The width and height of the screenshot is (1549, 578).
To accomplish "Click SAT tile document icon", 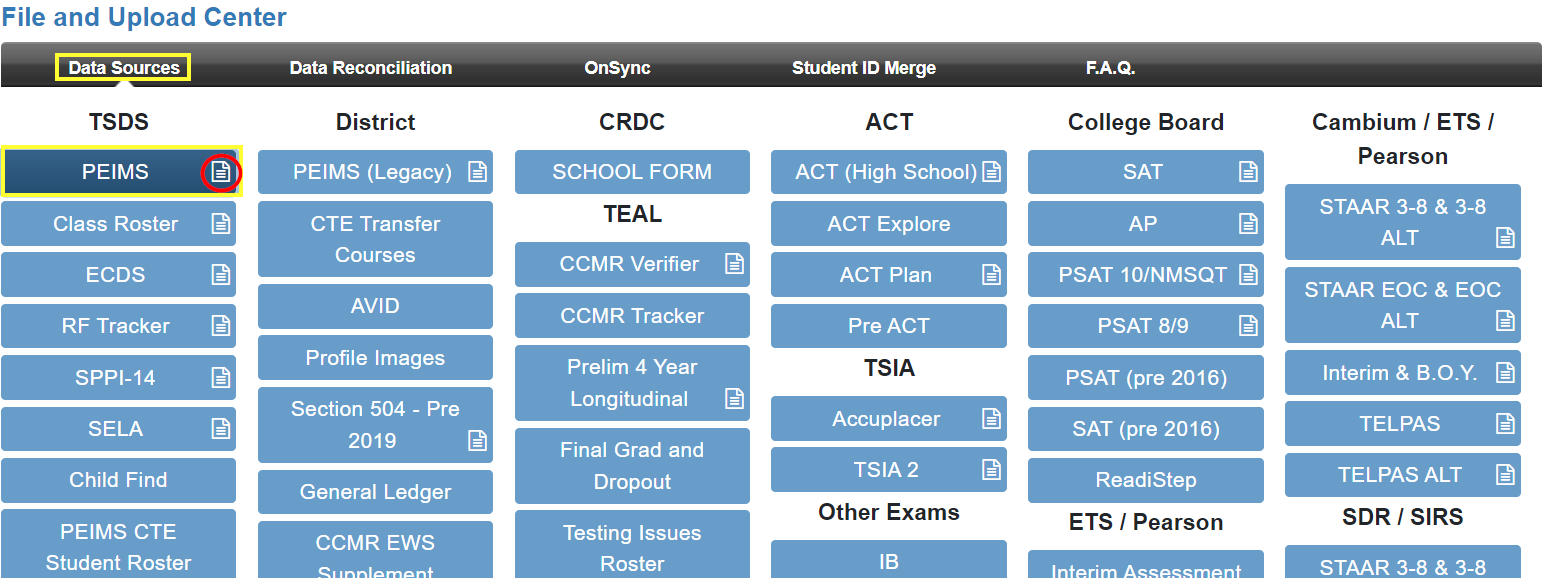I will 1248,172.
